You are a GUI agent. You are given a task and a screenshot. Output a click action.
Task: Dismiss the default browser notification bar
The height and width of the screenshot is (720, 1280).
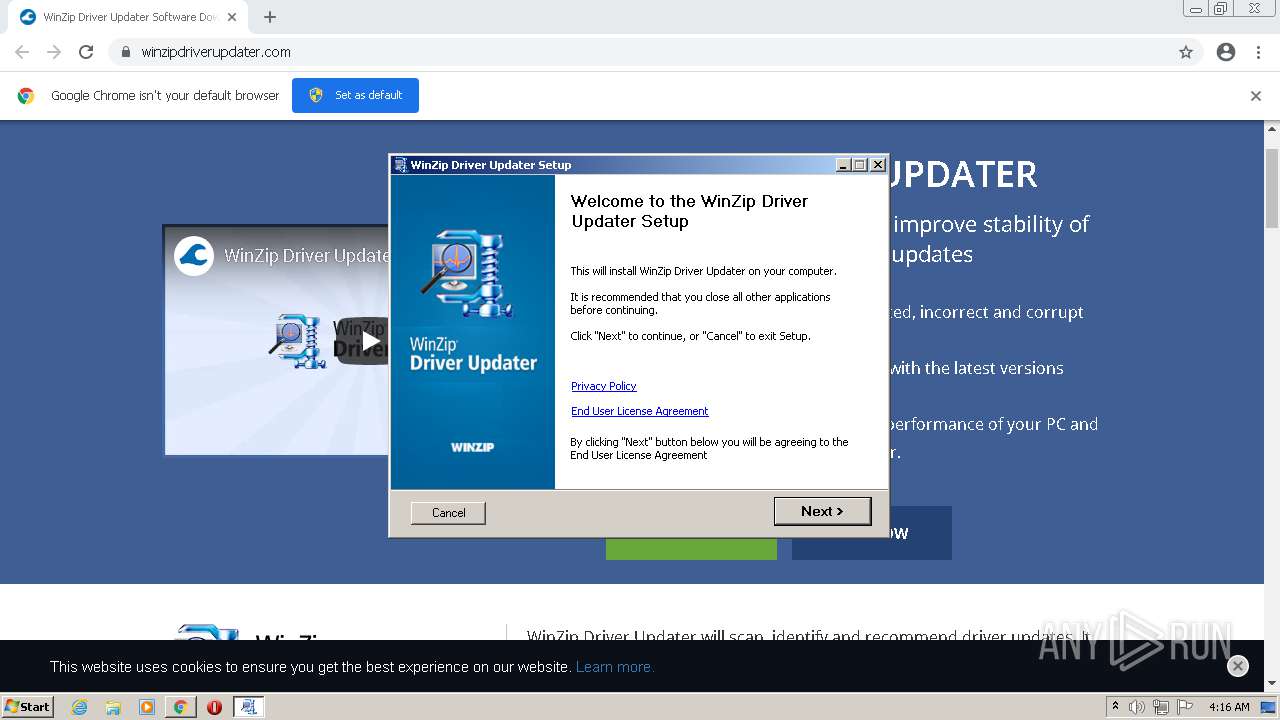[x=1255, y=96]
